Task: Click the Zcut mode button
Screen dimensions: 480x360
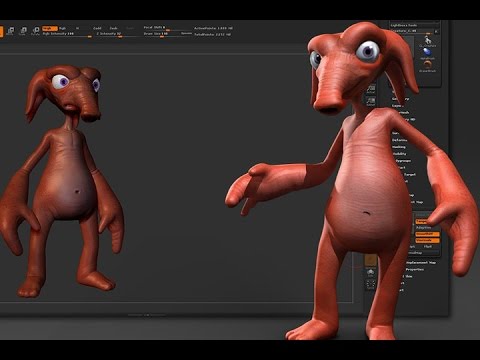Action: tap(130, 28)
